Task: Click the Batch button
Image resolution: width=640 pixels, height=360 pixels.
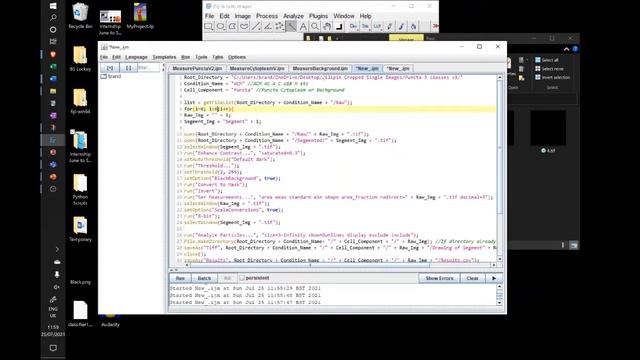Action: [204, 278]
